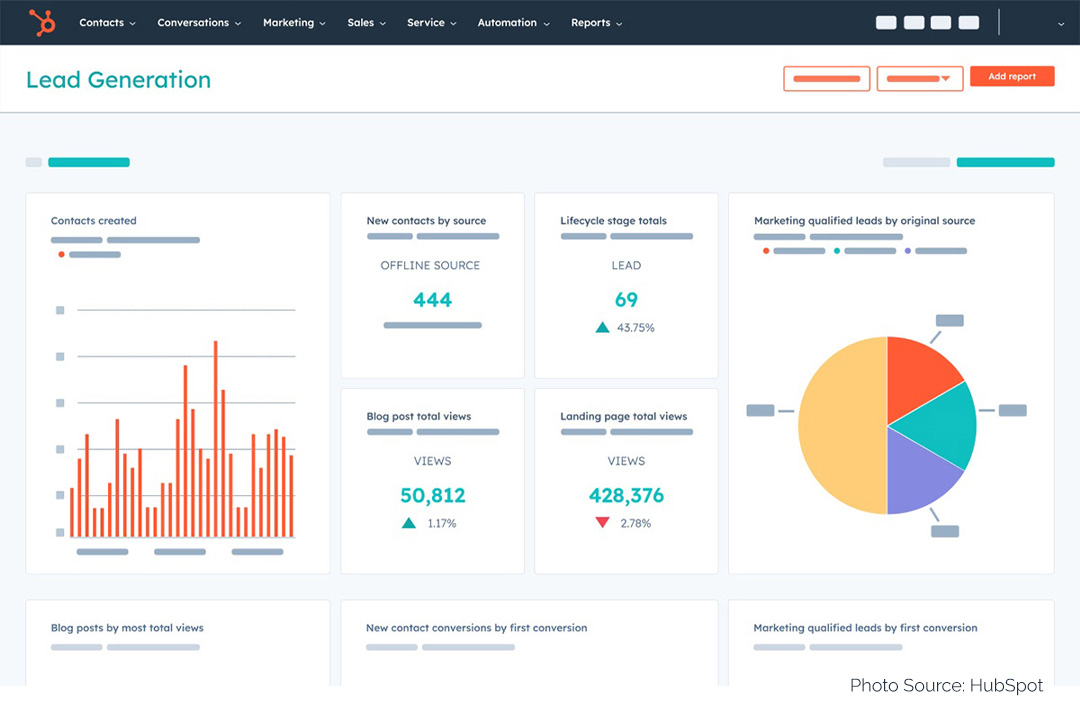
Task: Open the Automation menu
Action: click(508, 22)
